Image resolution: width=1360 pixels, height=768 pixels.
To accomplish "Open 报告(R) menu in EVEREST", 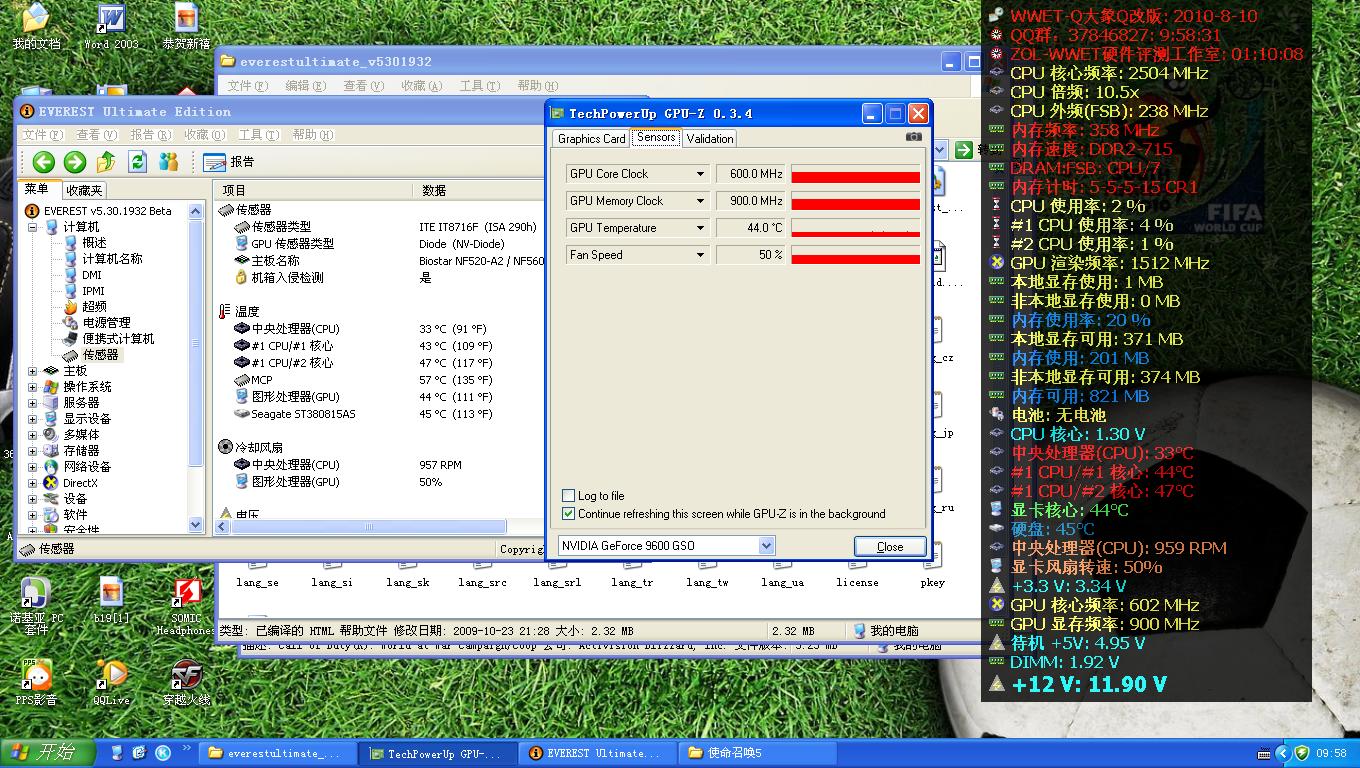I will pos(150,135).
